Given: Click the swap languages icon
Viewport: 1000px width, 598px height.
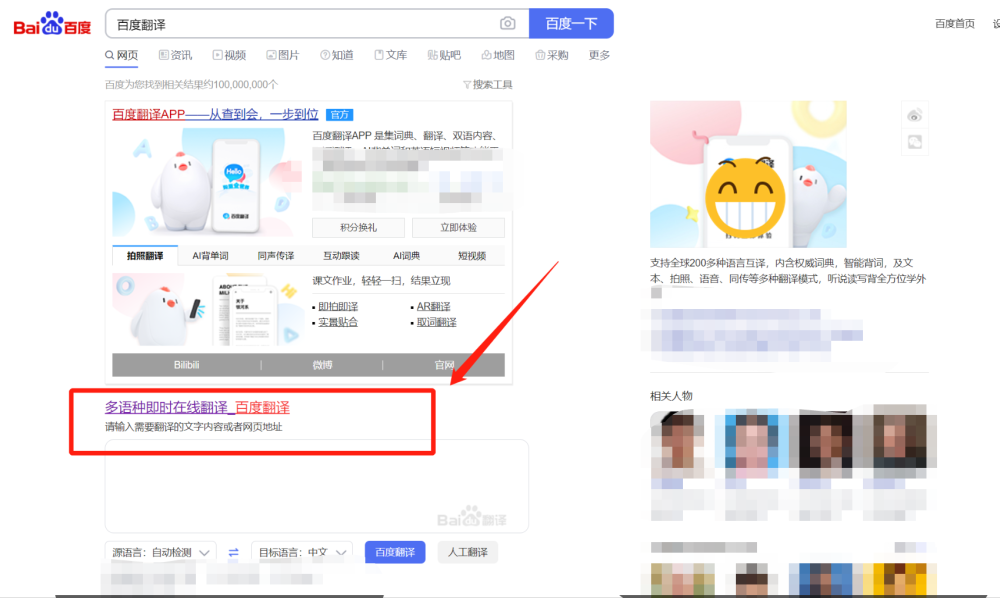Looking at the screenshot, I should coord(233,553).
